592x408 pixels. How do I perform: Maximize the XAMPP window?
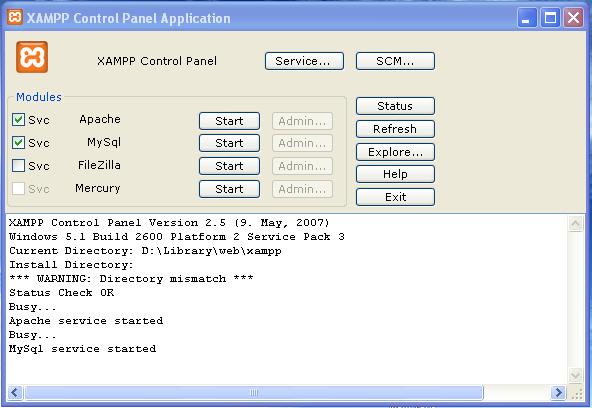pos(550,17)
